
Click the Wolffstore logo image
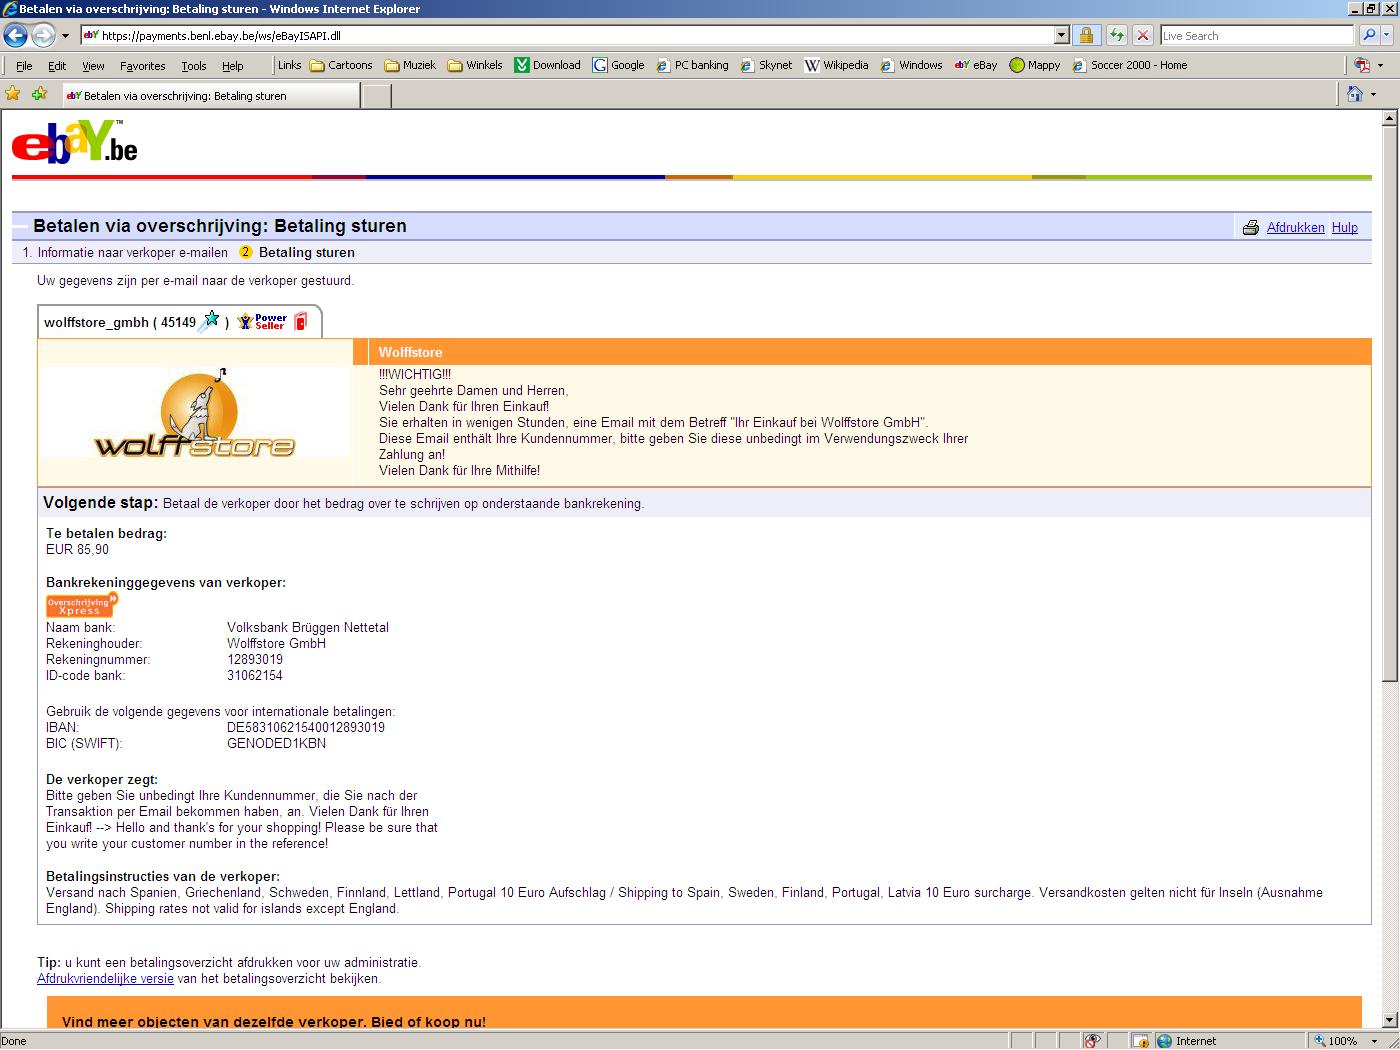[x=195, y=413]
